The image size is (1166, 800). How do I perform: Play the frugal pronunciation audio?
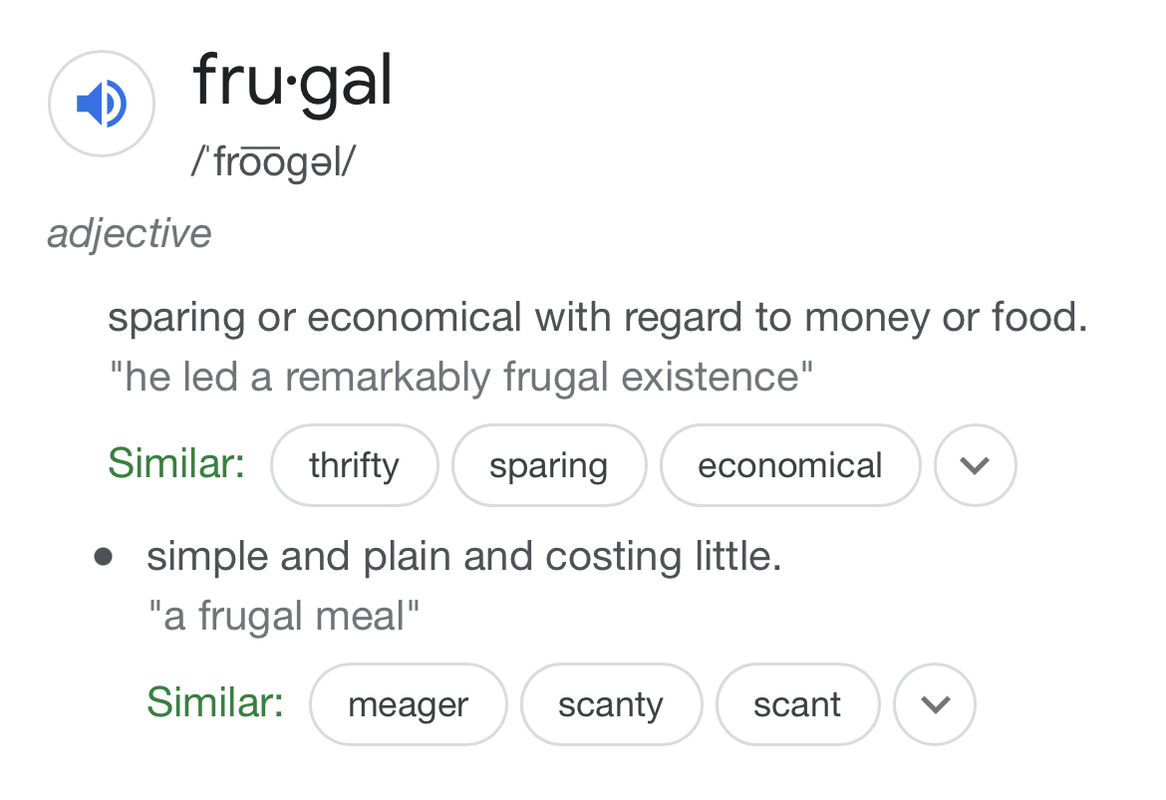(x=102, y=103)
